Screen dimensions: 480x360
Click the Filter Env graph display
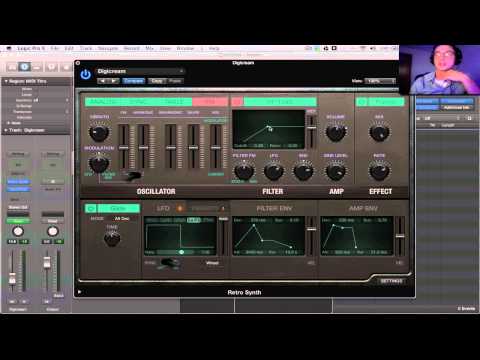pos(268,236)
